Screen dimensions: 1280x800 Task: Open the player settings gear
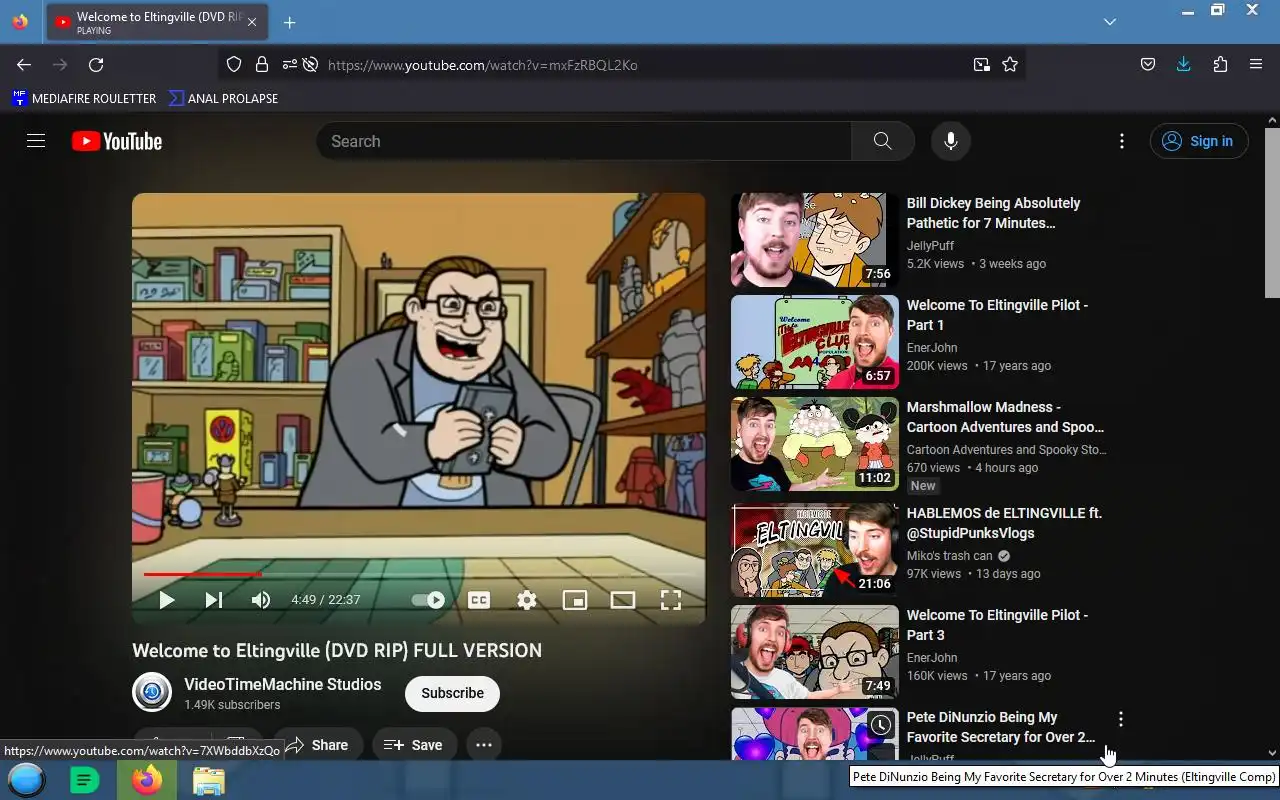point(527,600)
